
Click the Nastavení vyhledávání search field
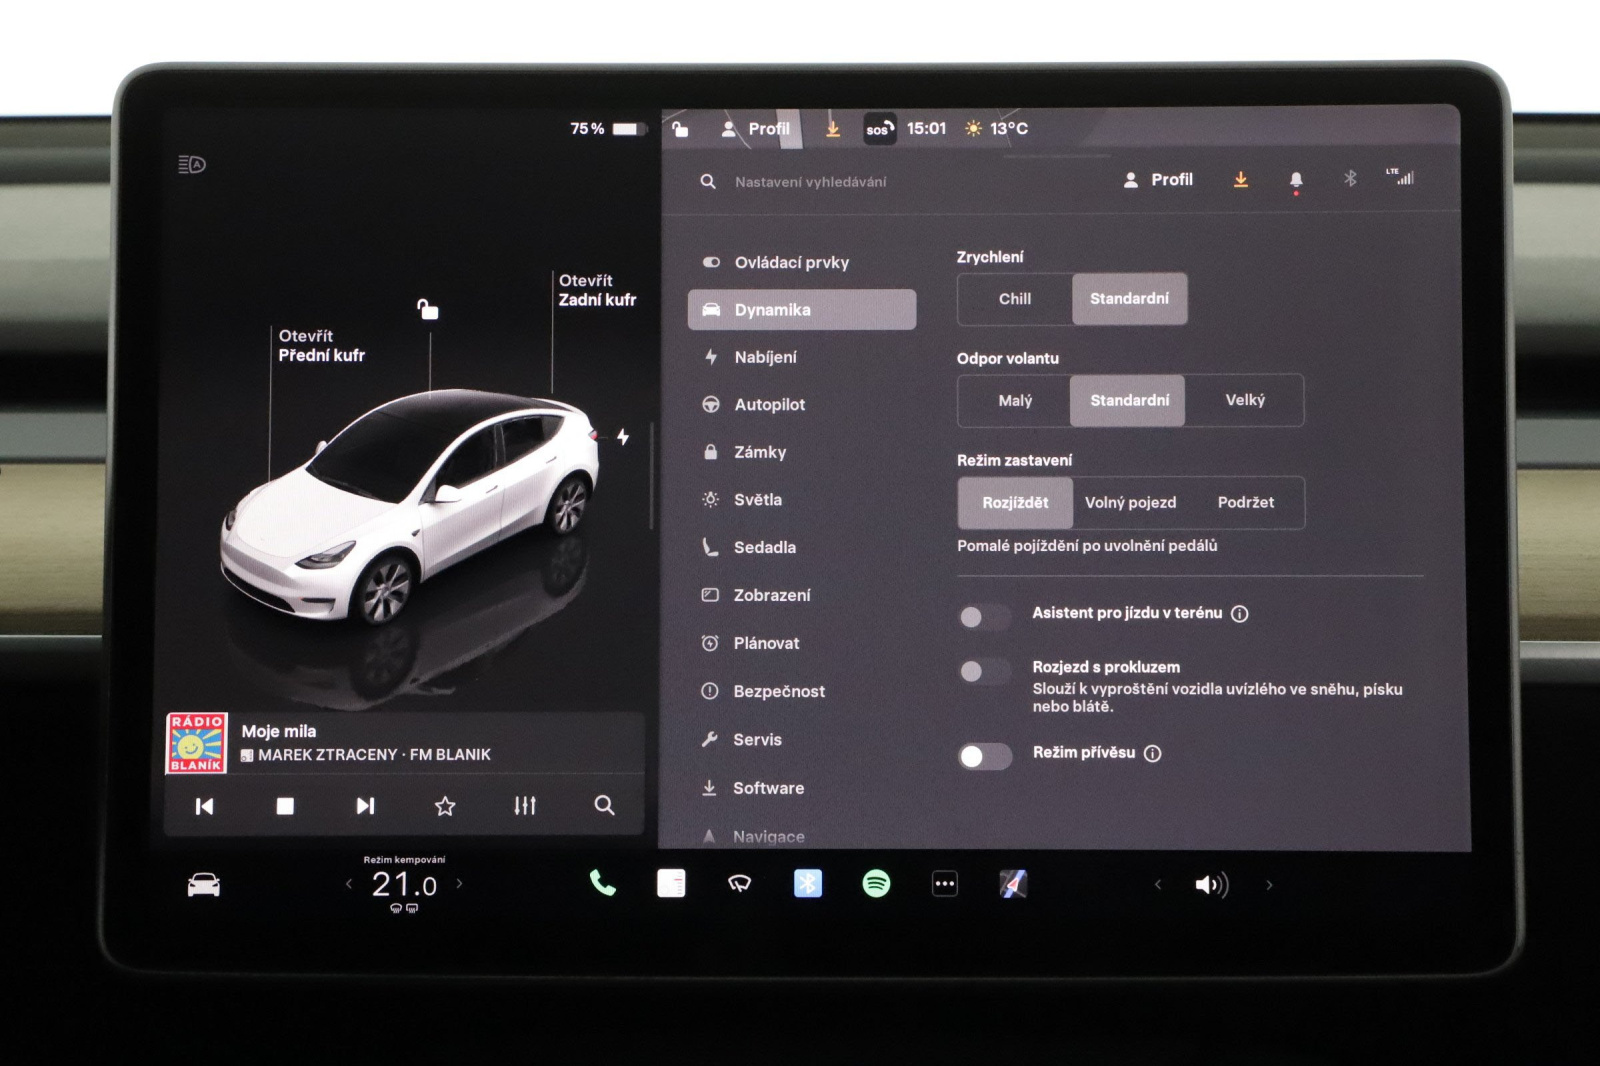[810, 182]
